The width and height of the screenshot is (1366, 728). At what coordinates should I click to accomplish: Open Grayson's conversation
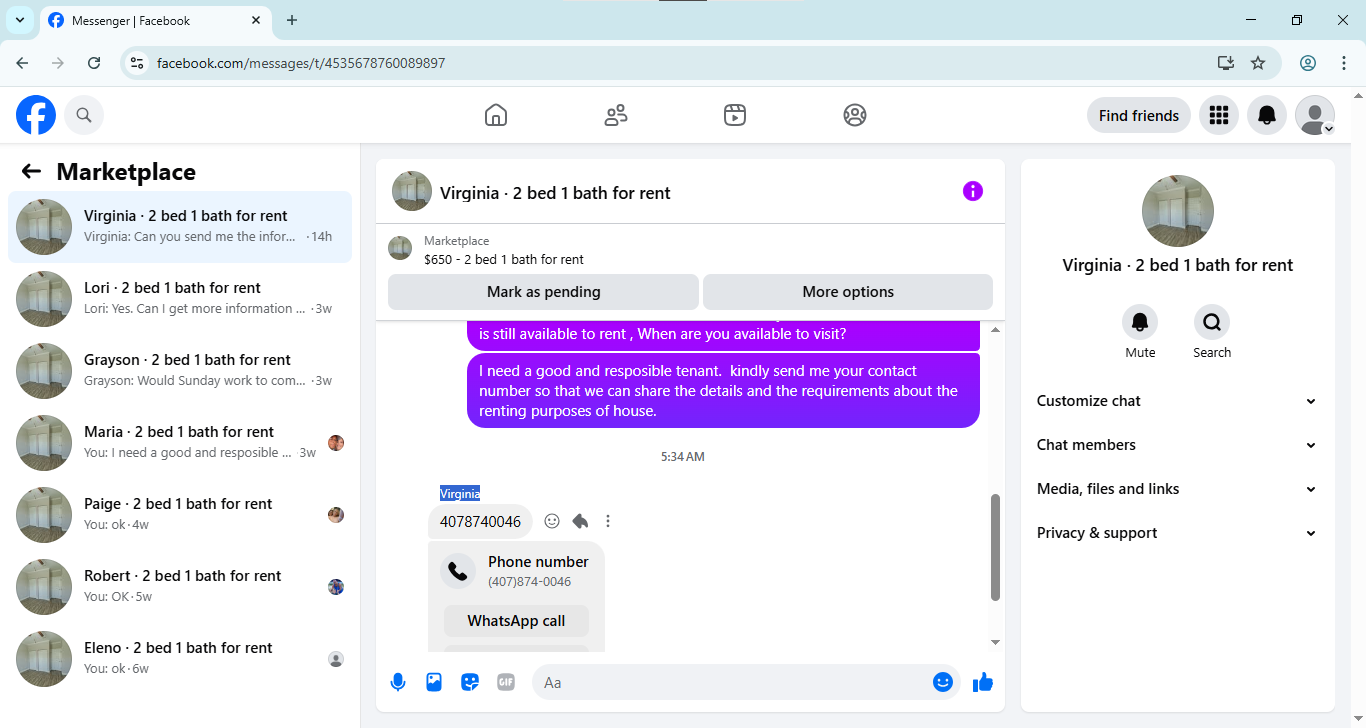point(180,370)
